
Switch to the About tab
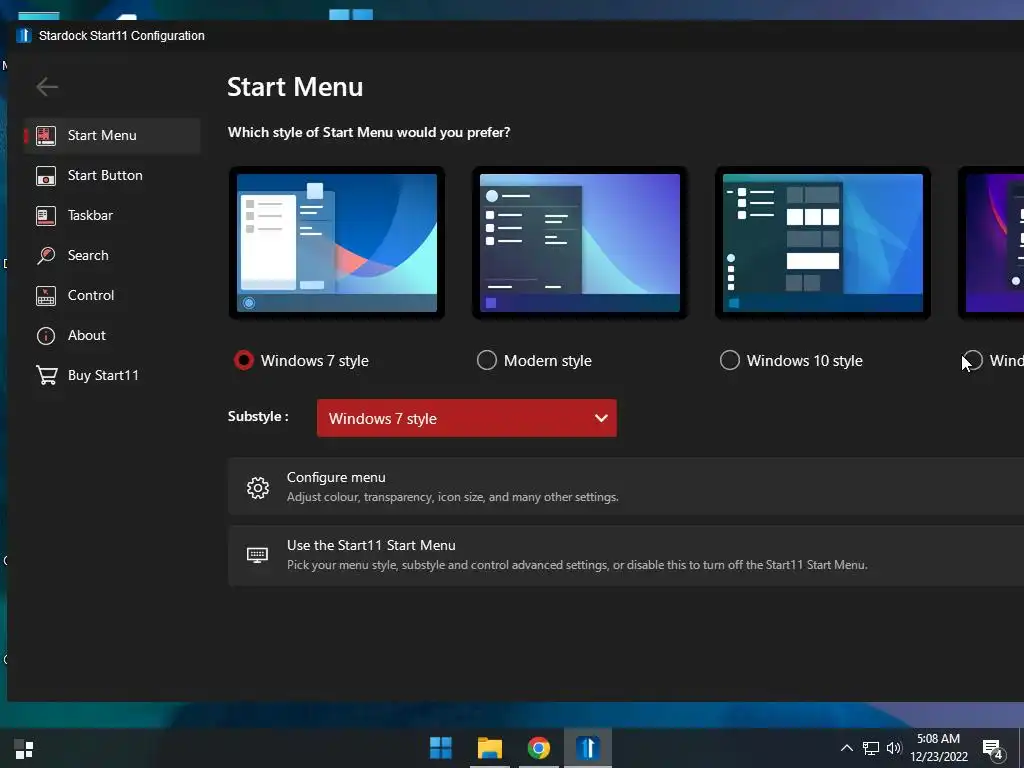(x=112, y=336)
